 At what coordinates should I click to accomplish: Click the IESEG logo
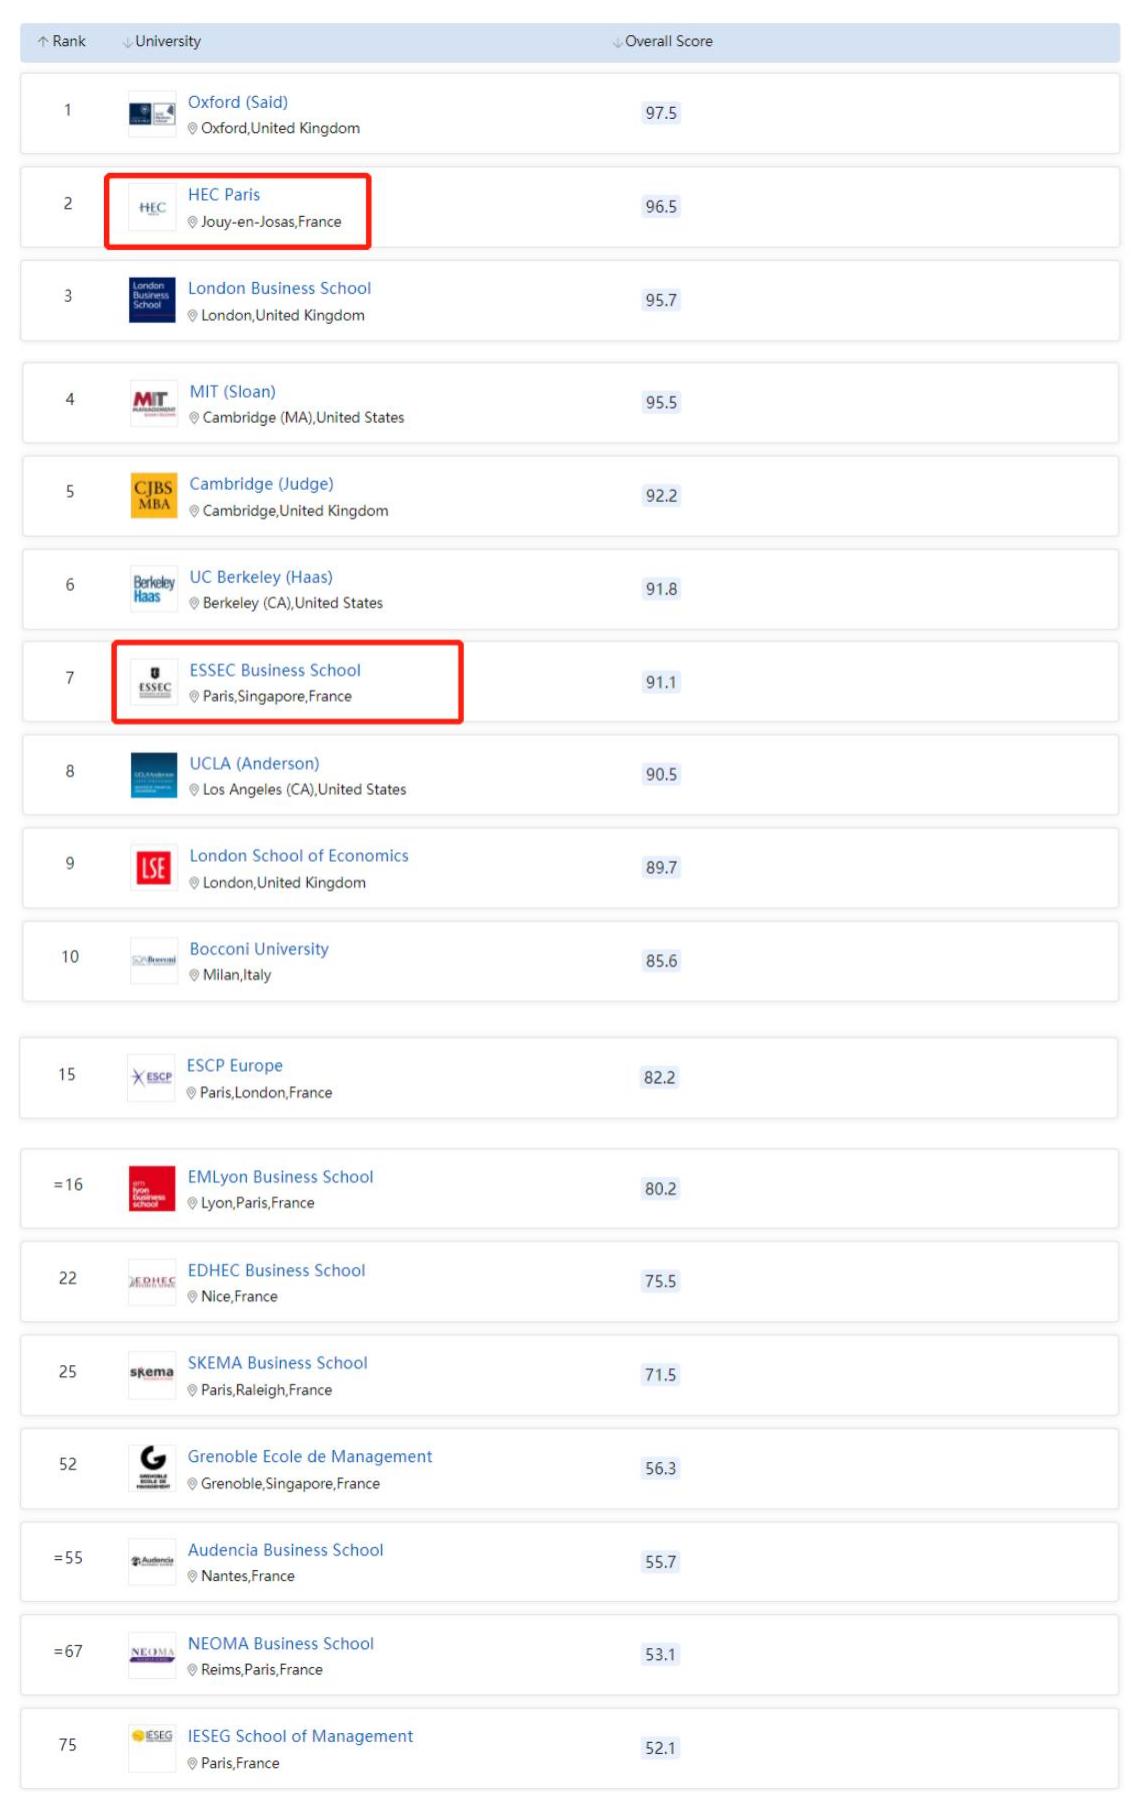tap(152, 1747)
